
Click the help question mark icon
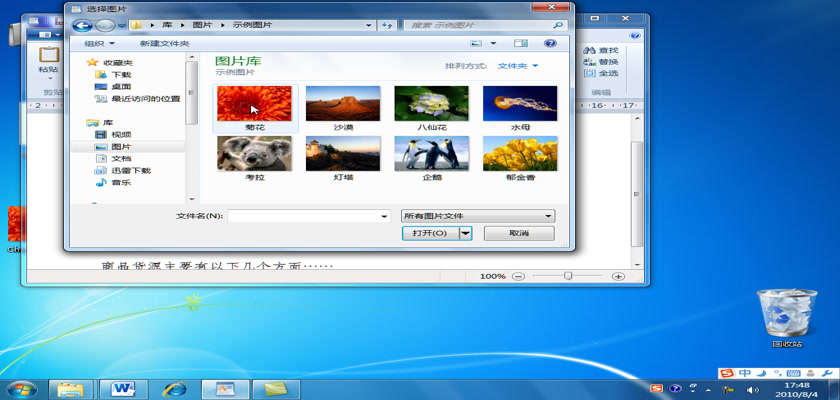tap(549, 43)
